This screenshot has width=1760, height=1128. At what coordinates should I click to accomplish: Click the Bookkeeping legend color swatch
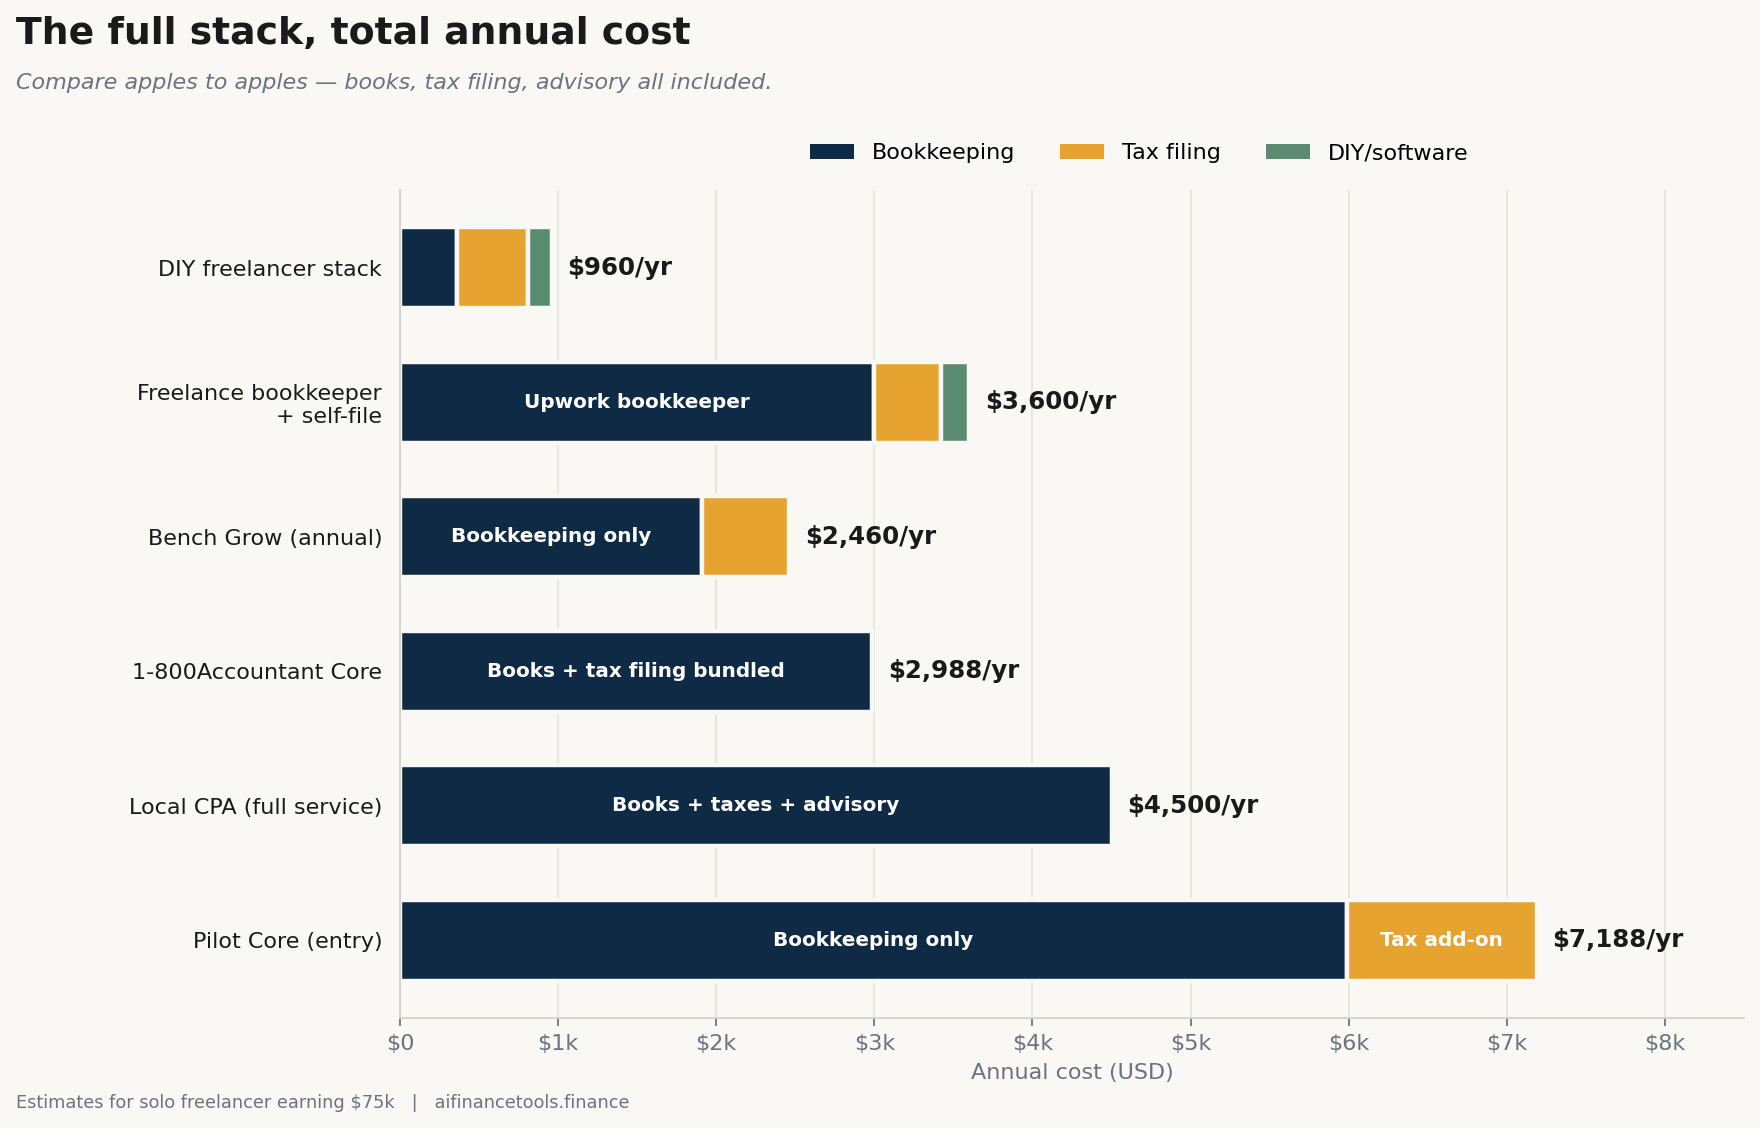(832, 152)
